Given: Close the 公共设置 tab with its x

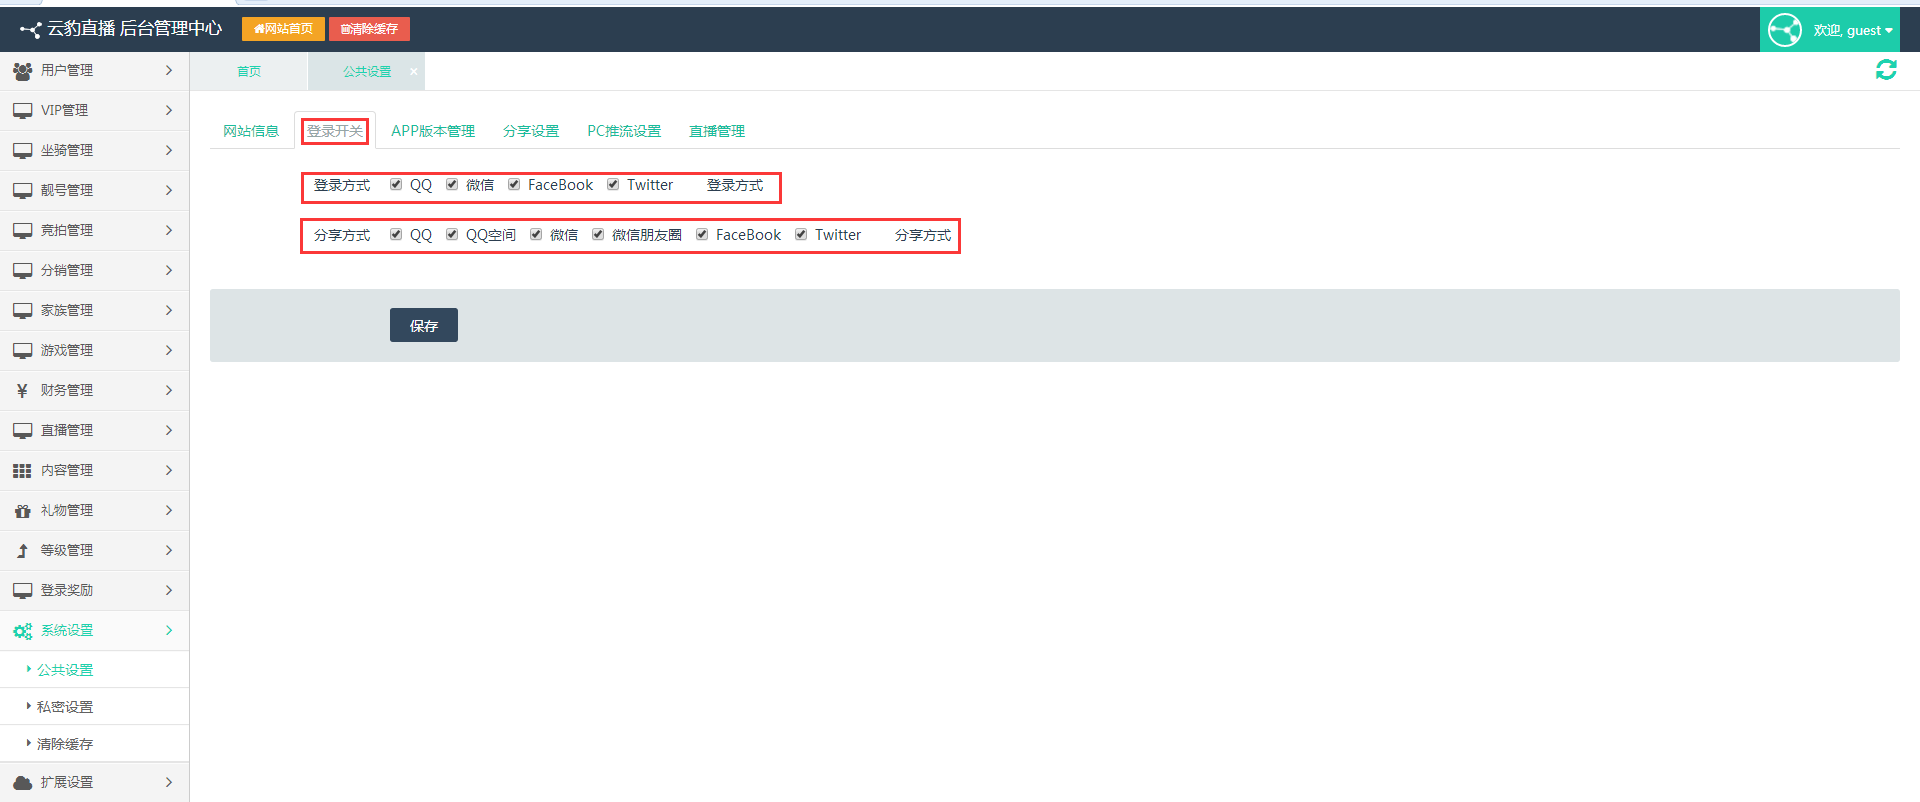Looking at the screenshot, I should [x=413, y=71].
